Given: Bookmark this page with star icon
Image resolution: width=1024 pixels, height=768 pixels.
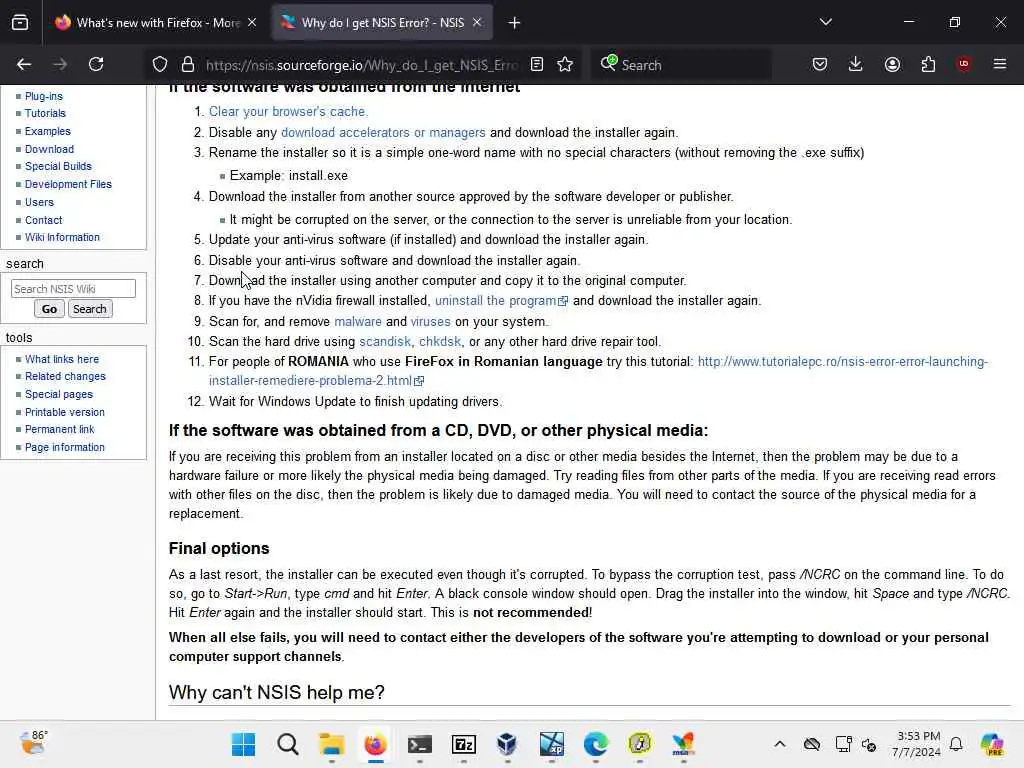Looking at the screenshot, I should (566, 64).
